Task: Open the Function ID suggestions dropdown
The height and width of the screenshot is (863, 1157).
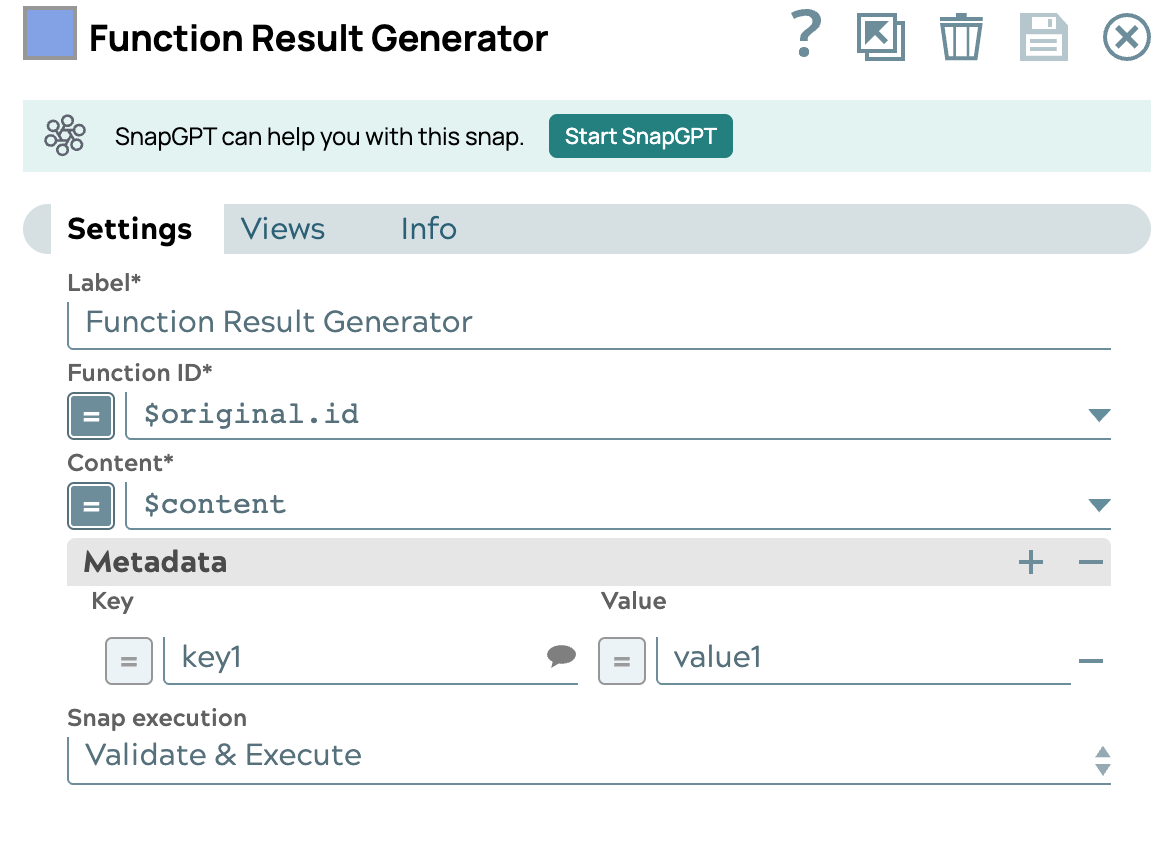Action: coord(1099,416)
